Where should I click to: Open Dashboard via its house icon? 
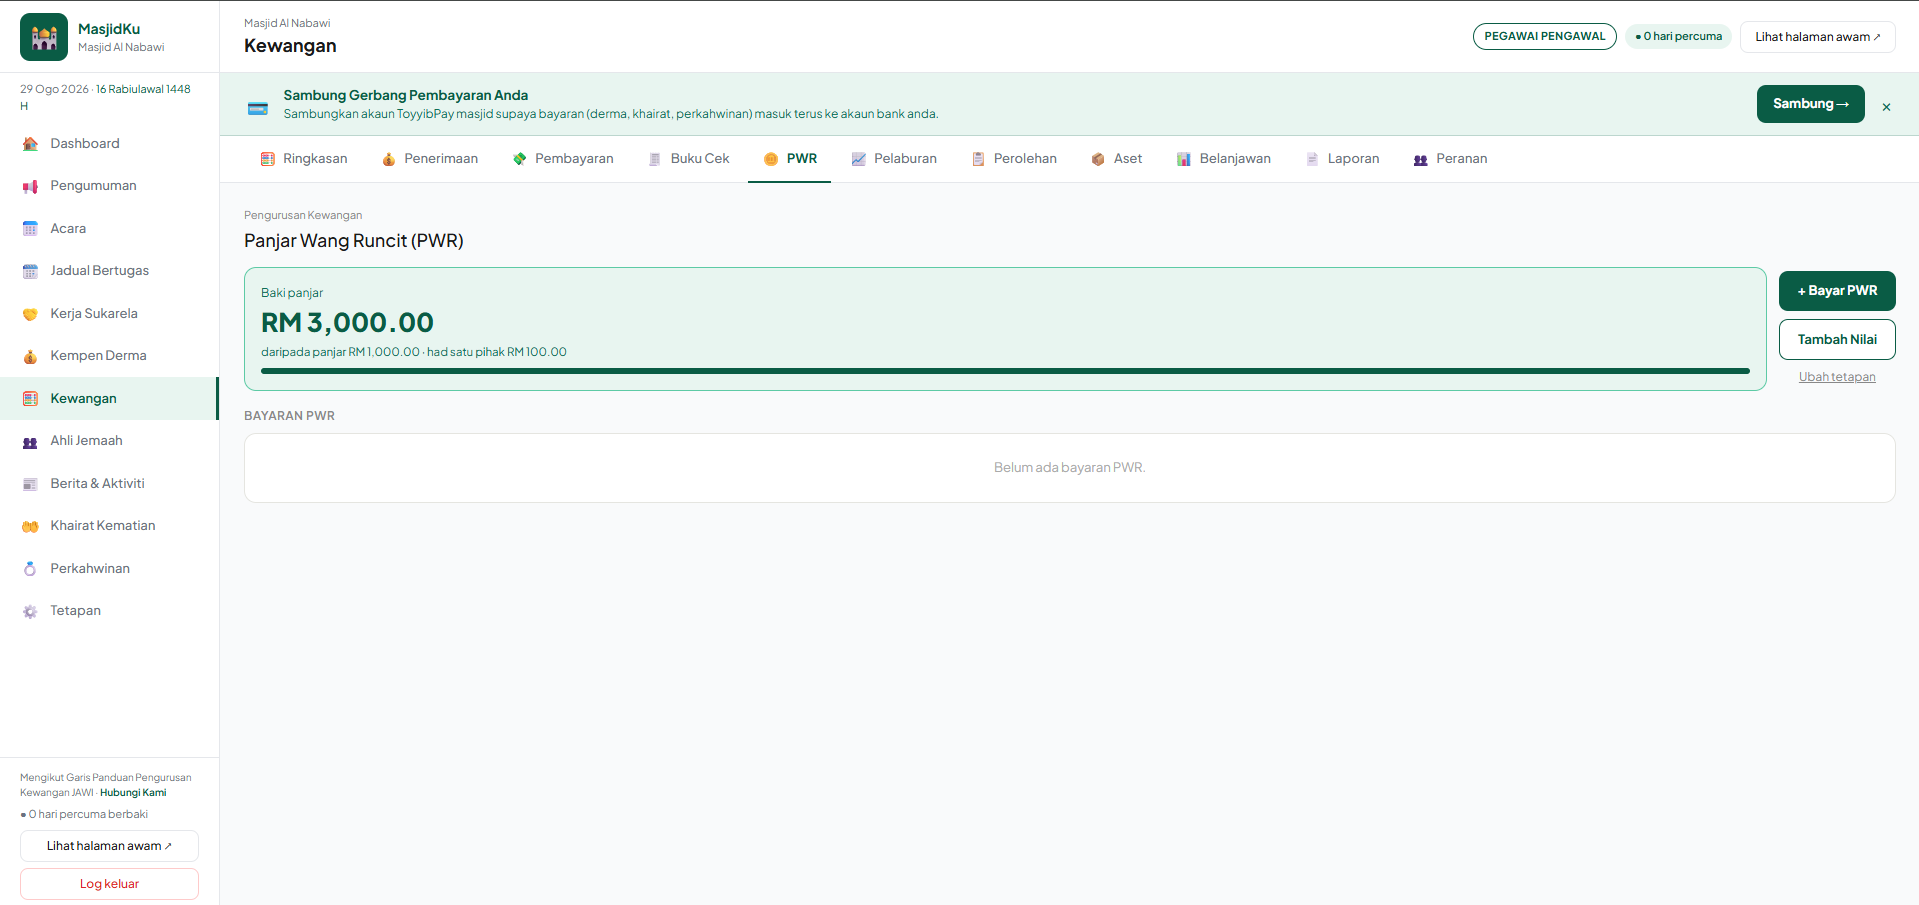[x=30, y=144]
